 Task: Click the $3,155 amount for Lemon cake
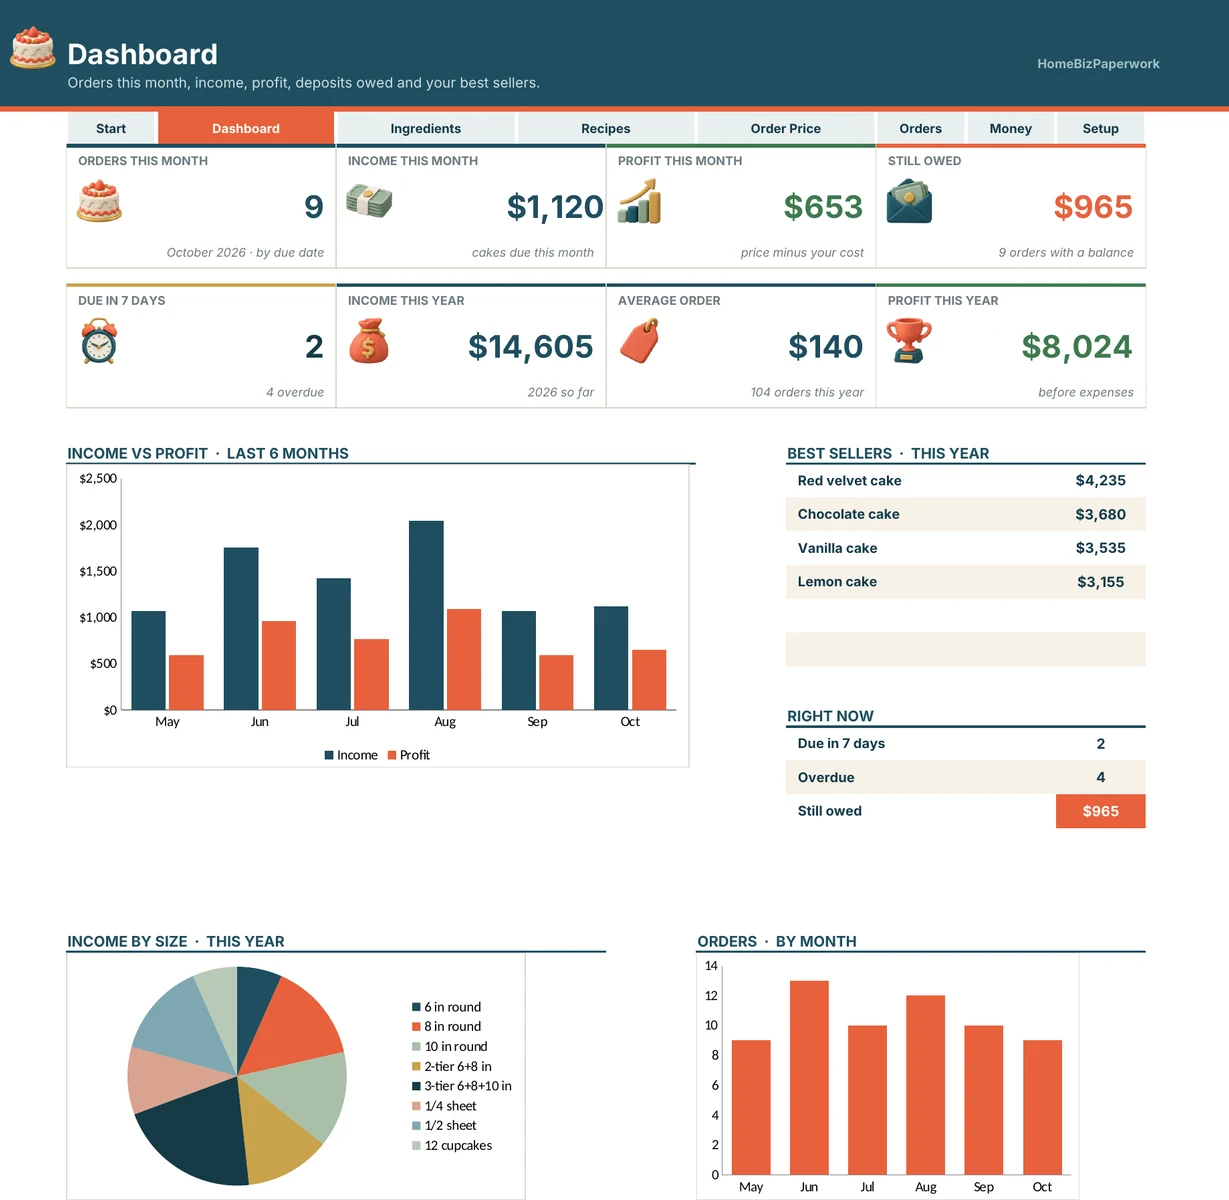1101,582
